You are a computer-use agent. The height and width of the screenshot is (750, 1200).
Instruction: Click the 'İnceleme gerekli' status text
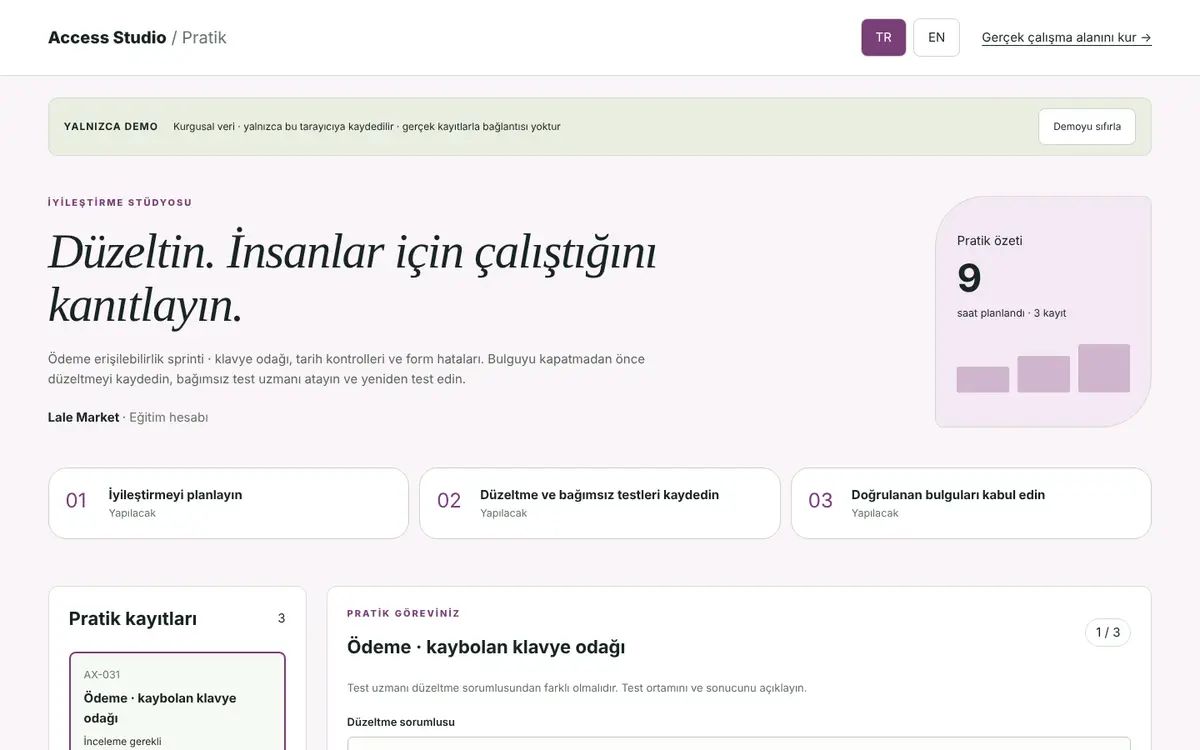pyautogui.click(x=122, y=742)
